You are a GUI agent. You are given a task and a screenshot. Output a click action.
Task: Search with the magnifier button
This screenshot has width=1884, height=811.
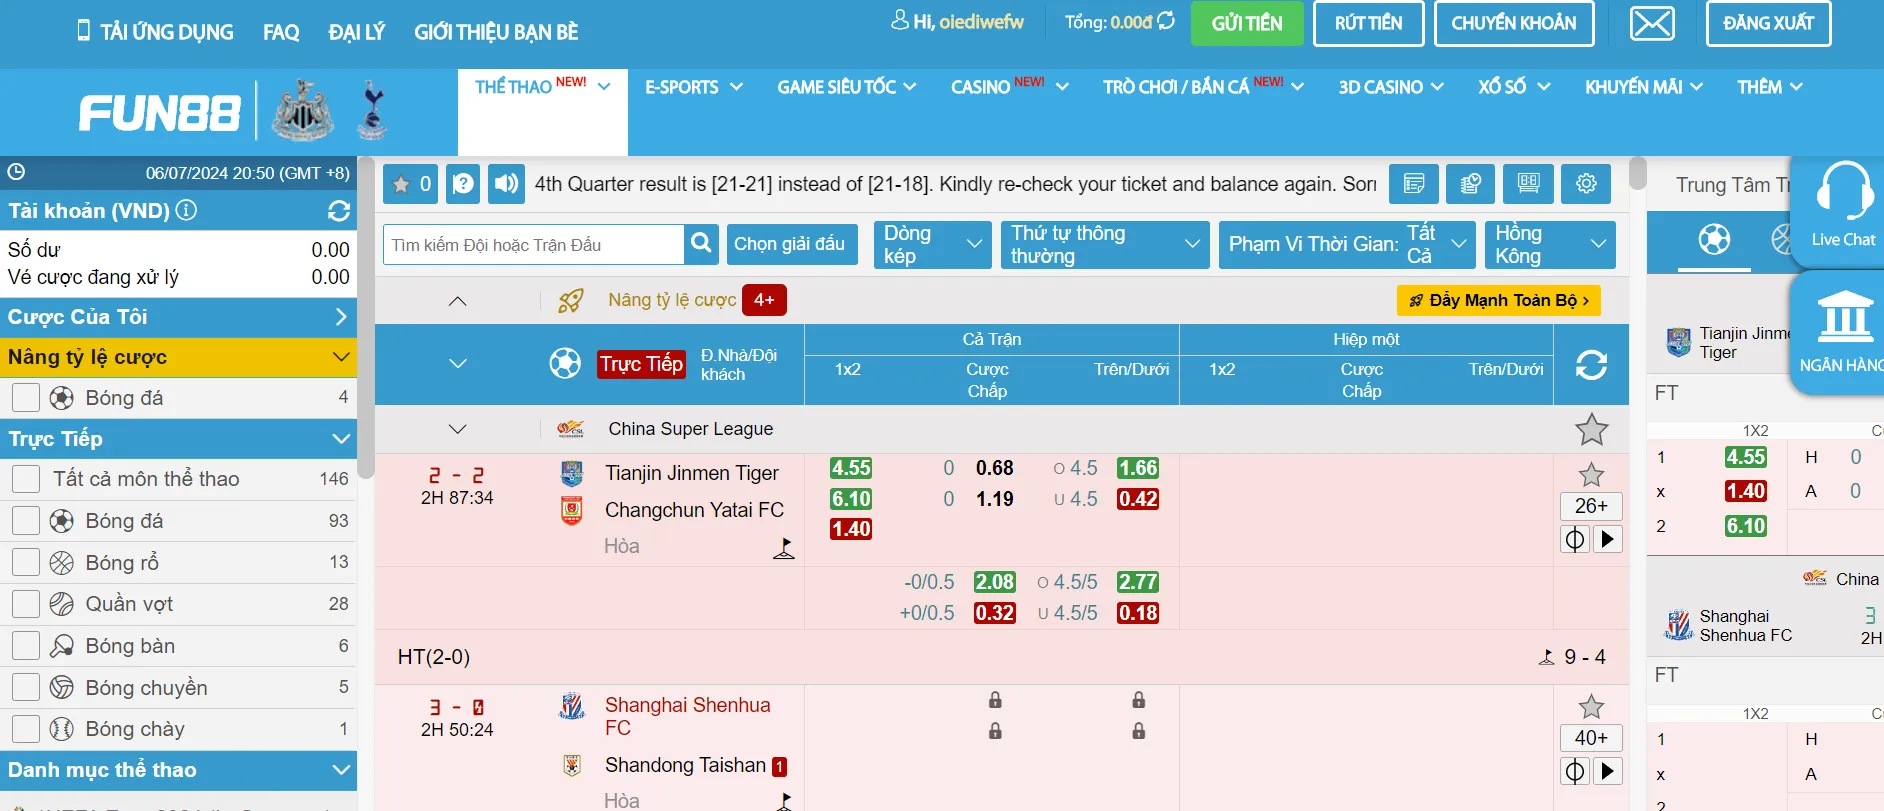702,244
